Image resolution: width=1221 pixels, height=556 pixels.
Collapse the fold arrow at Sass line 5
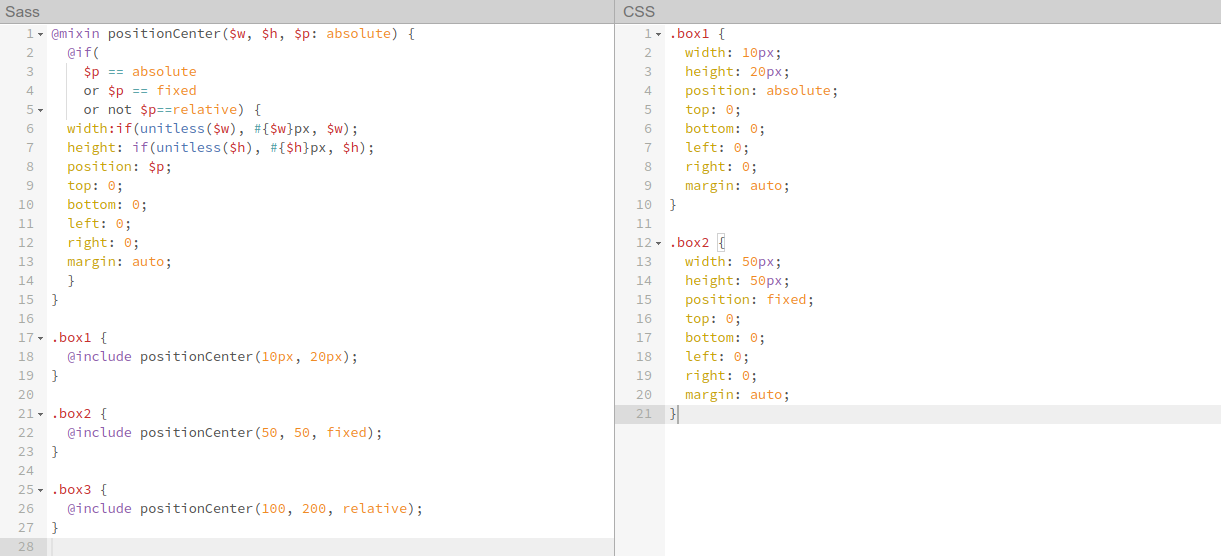pyautogui.click(x=40, y=110)
